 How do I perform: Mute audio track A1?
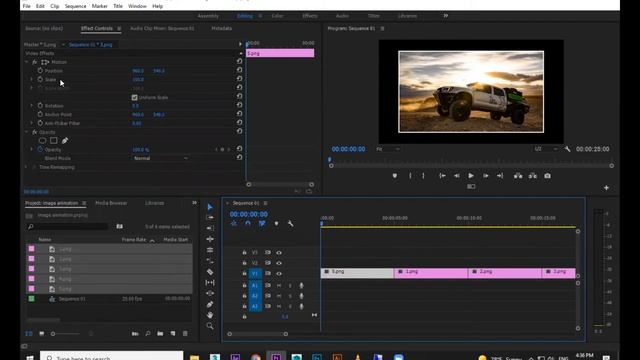[x=279, y=285]
